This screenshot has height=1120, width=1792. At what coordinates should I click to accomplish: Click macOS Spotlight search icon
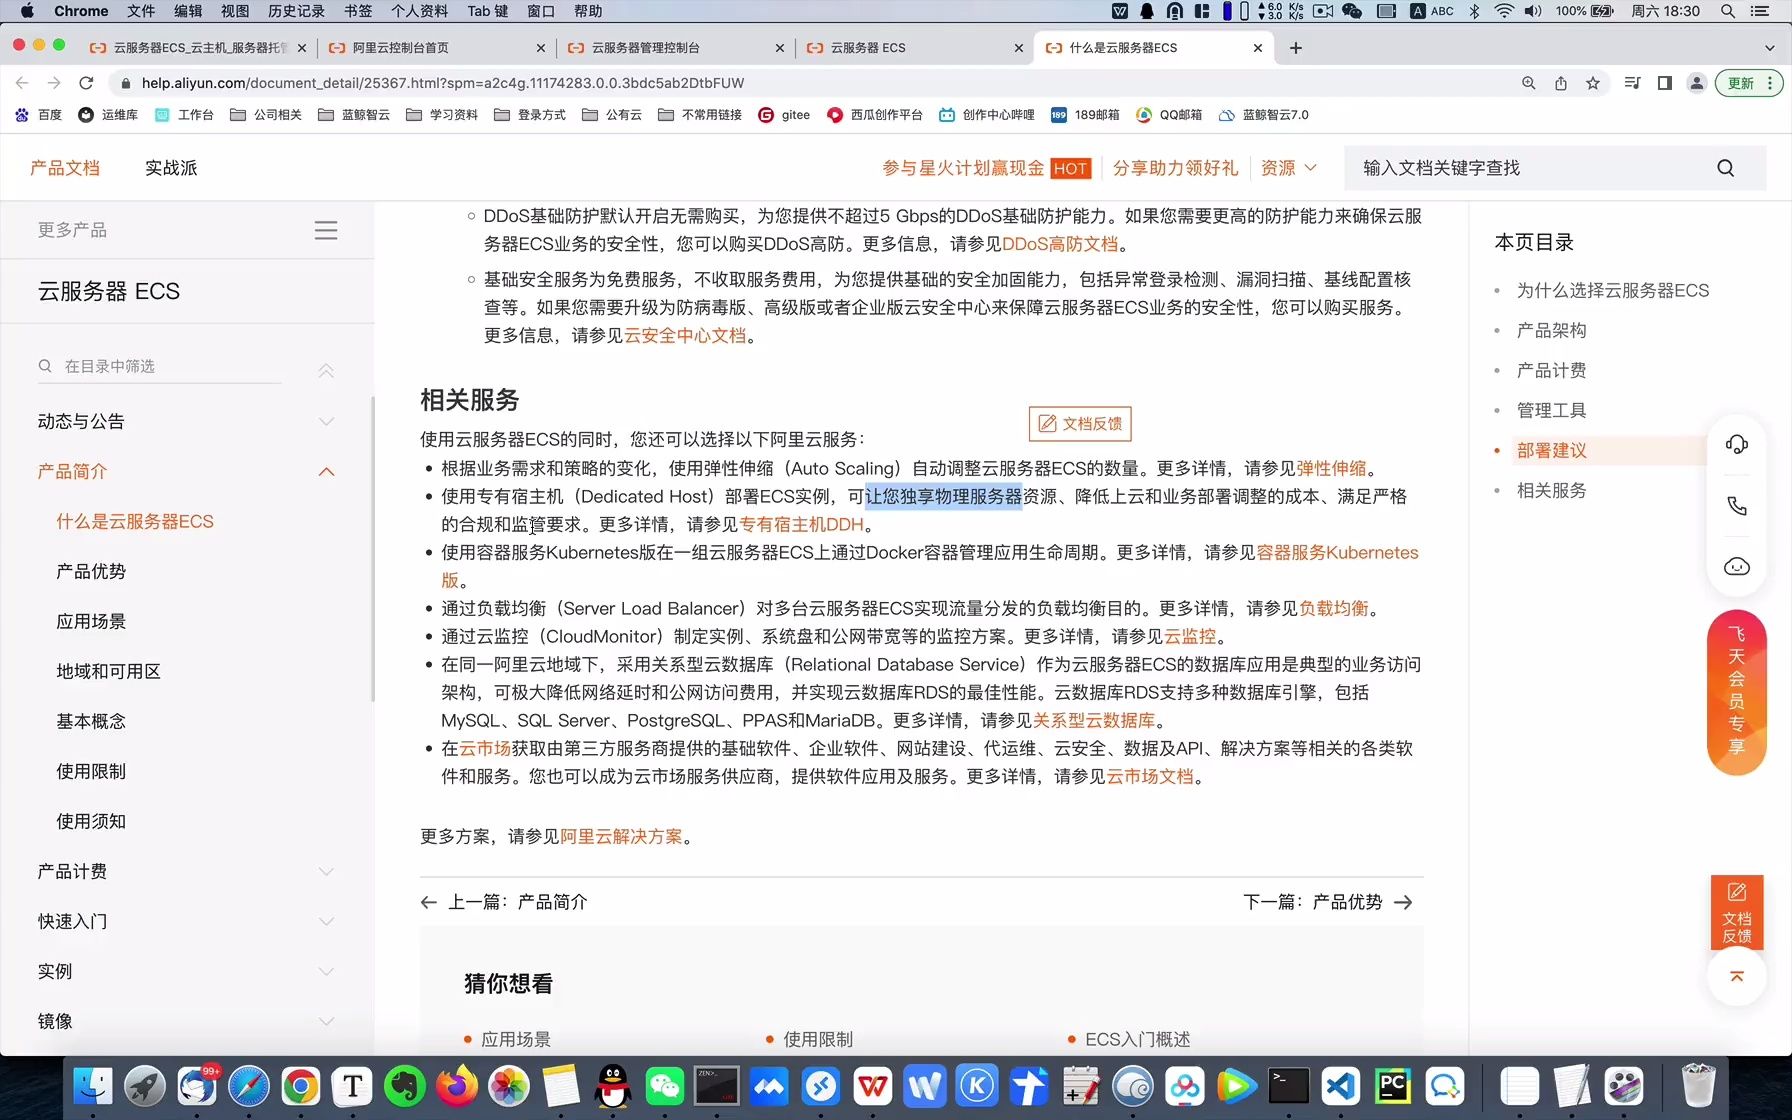tap(1728, 11)
